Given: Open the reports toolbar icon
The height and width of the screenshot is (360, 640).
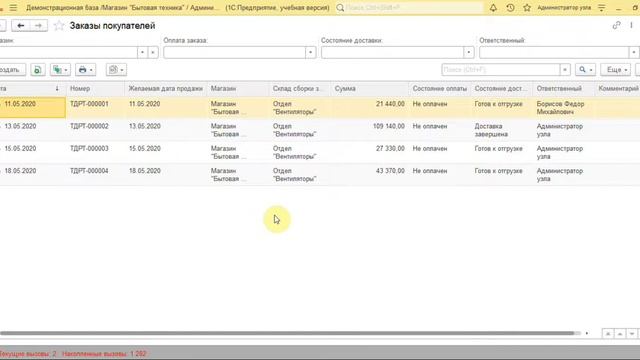Looking at the screenshot, I should 116,70.
